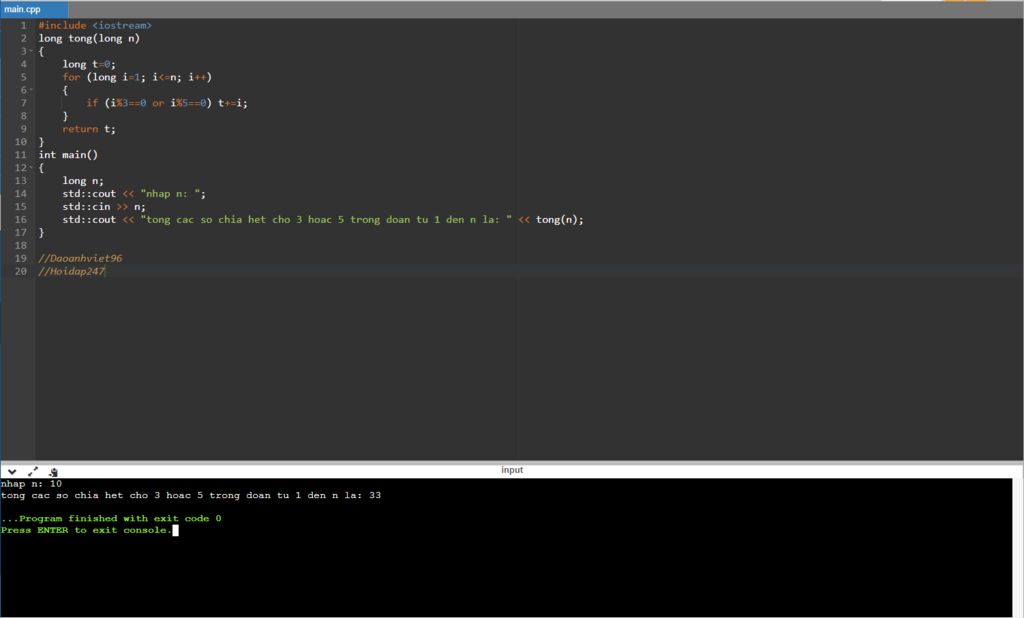Click the cout "nhap n: " line 14
Image resolution: width=1024 pixels, height=618 pixels.
(134, 194)
